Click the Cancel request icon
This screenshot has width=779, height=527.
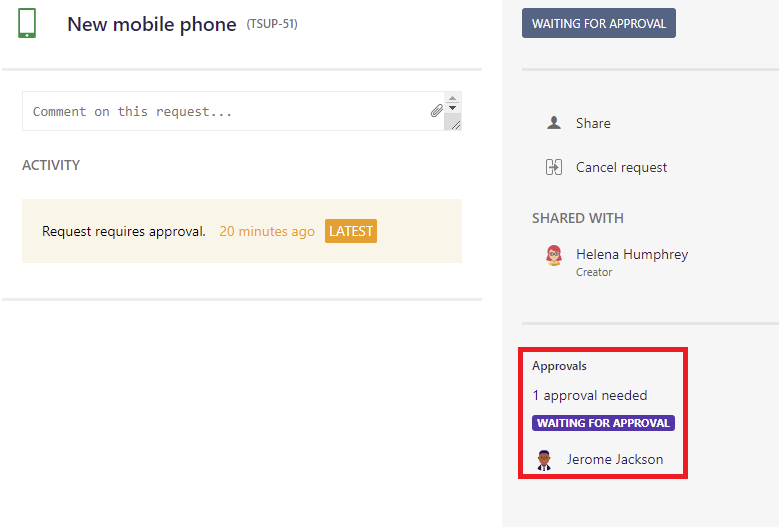click(554, 167)
